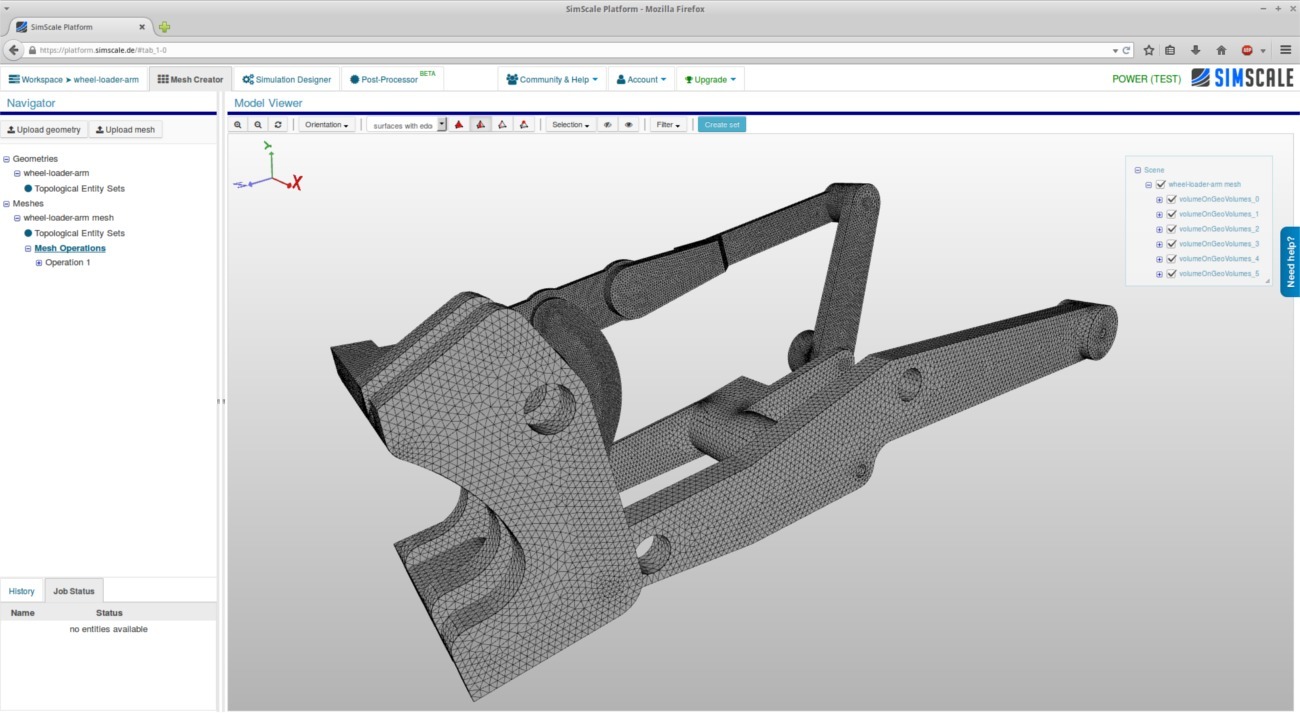Zoom out using the magnifier minus icon

(258, 125)
